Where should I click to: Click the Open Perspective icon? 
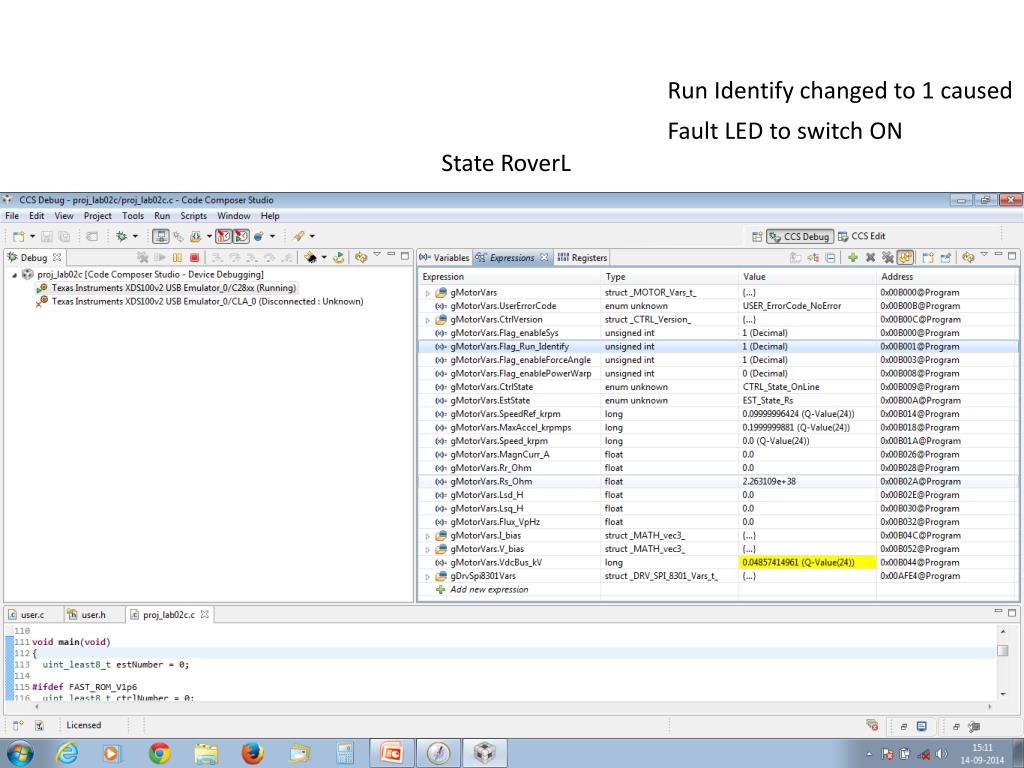757,236
